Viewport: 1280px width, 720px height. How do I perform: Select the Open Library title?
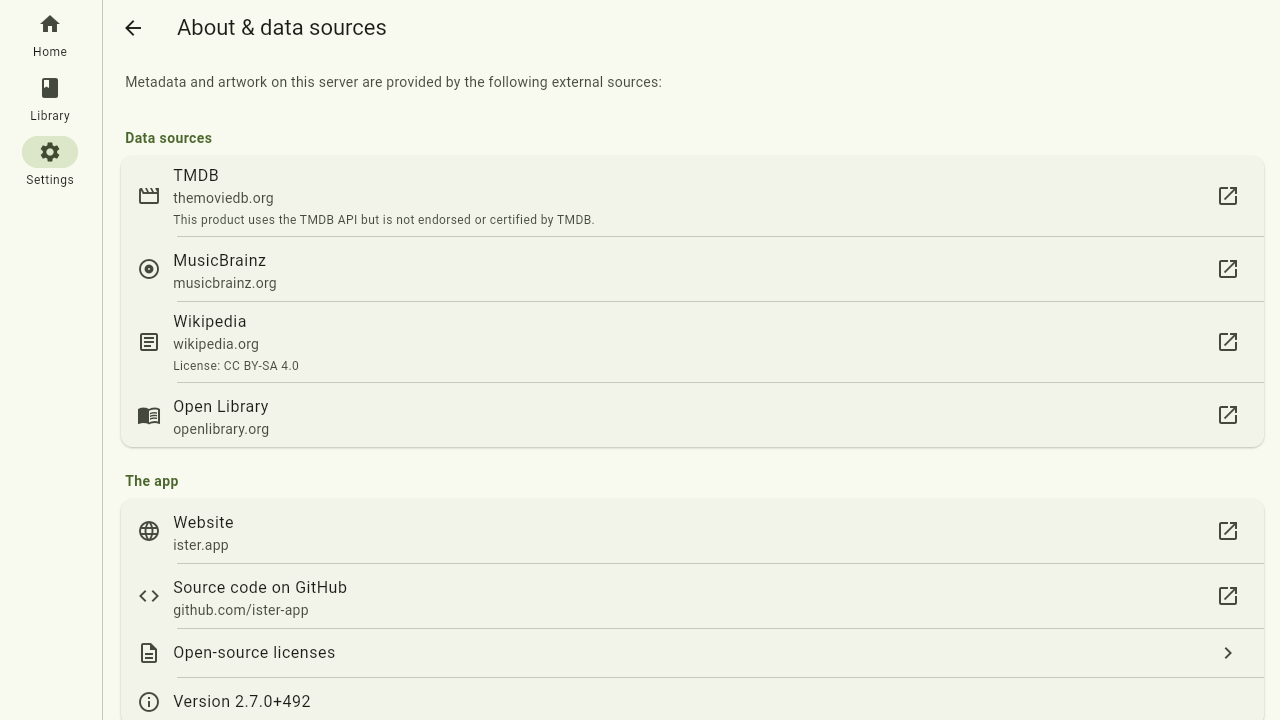(221, 407)
